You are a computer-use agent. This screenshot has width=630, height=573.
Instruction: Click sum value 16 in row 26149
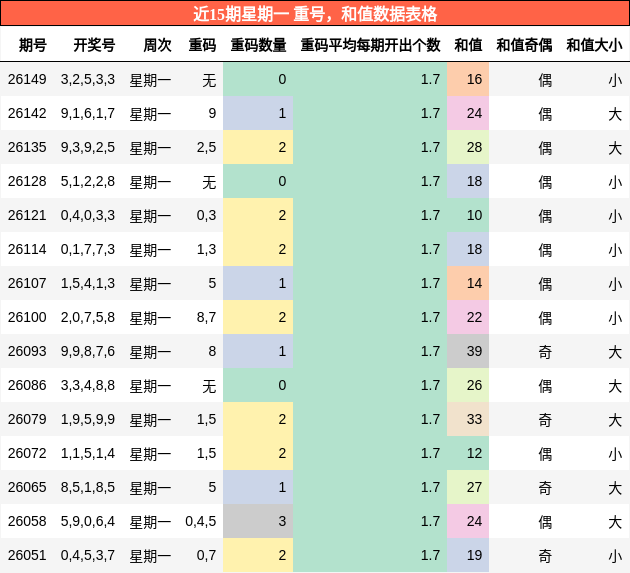pyautogui.click(x=474, y=79)
